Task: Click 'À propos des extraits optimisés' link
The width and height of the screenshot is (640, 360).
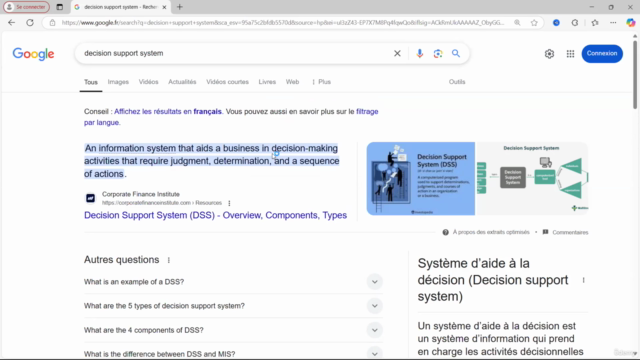Action: (491, 232)
